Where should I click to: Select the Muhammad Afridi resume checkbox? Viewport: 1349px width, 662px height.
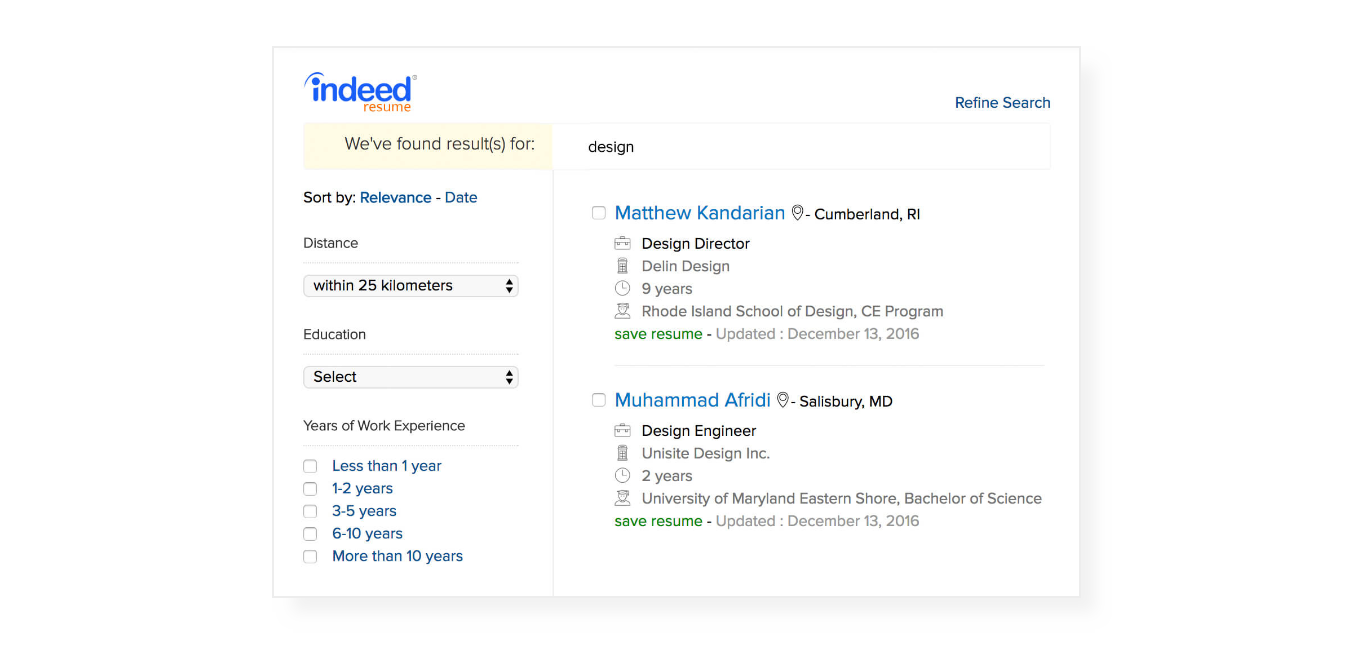point(599,400)
